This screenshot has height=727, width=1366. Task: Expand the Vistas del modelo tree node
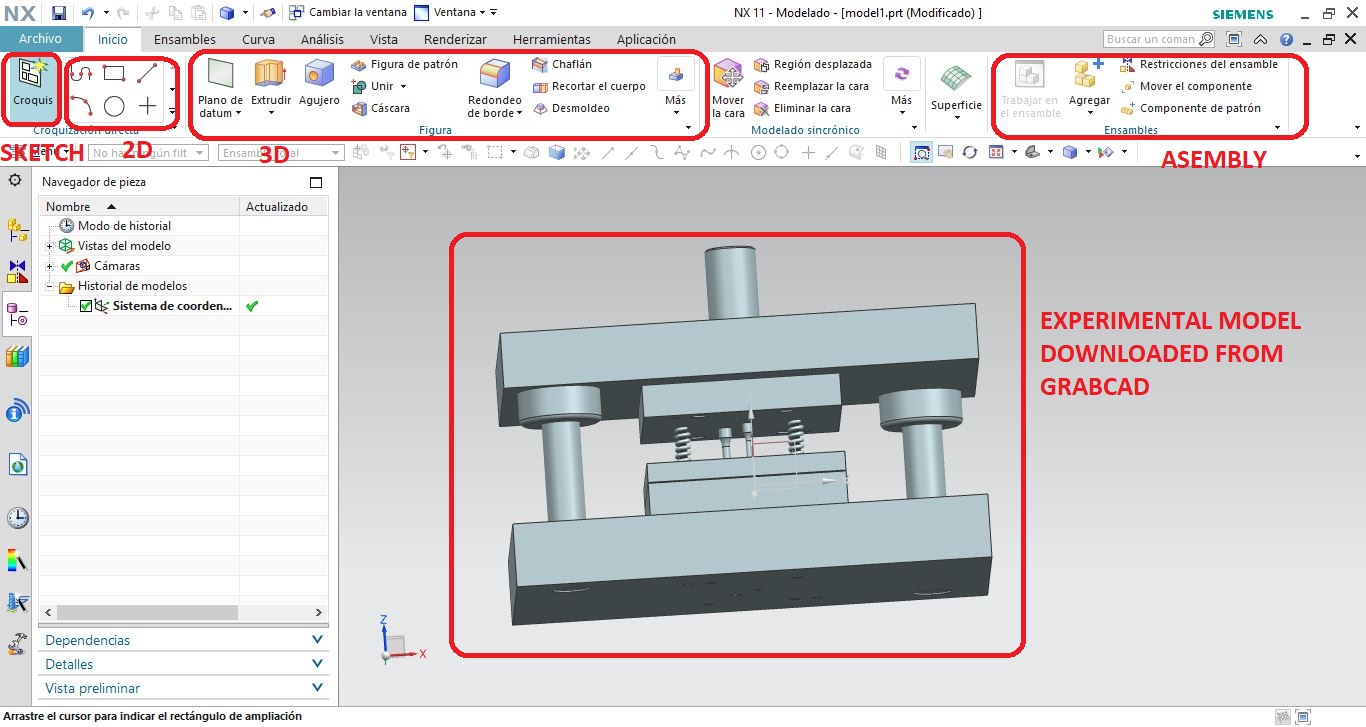pyautogui.click(x=50, y=246)
